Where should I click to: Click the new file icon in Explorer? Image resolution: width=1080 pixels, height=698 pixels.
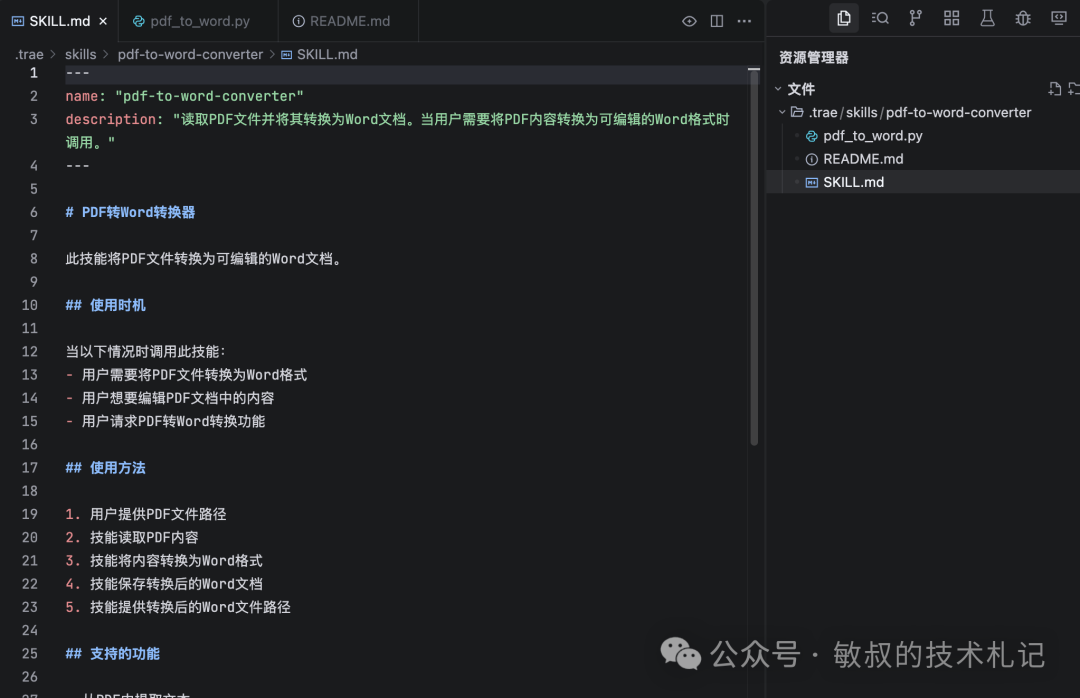pyautogui.click(x=1055, y=88)
